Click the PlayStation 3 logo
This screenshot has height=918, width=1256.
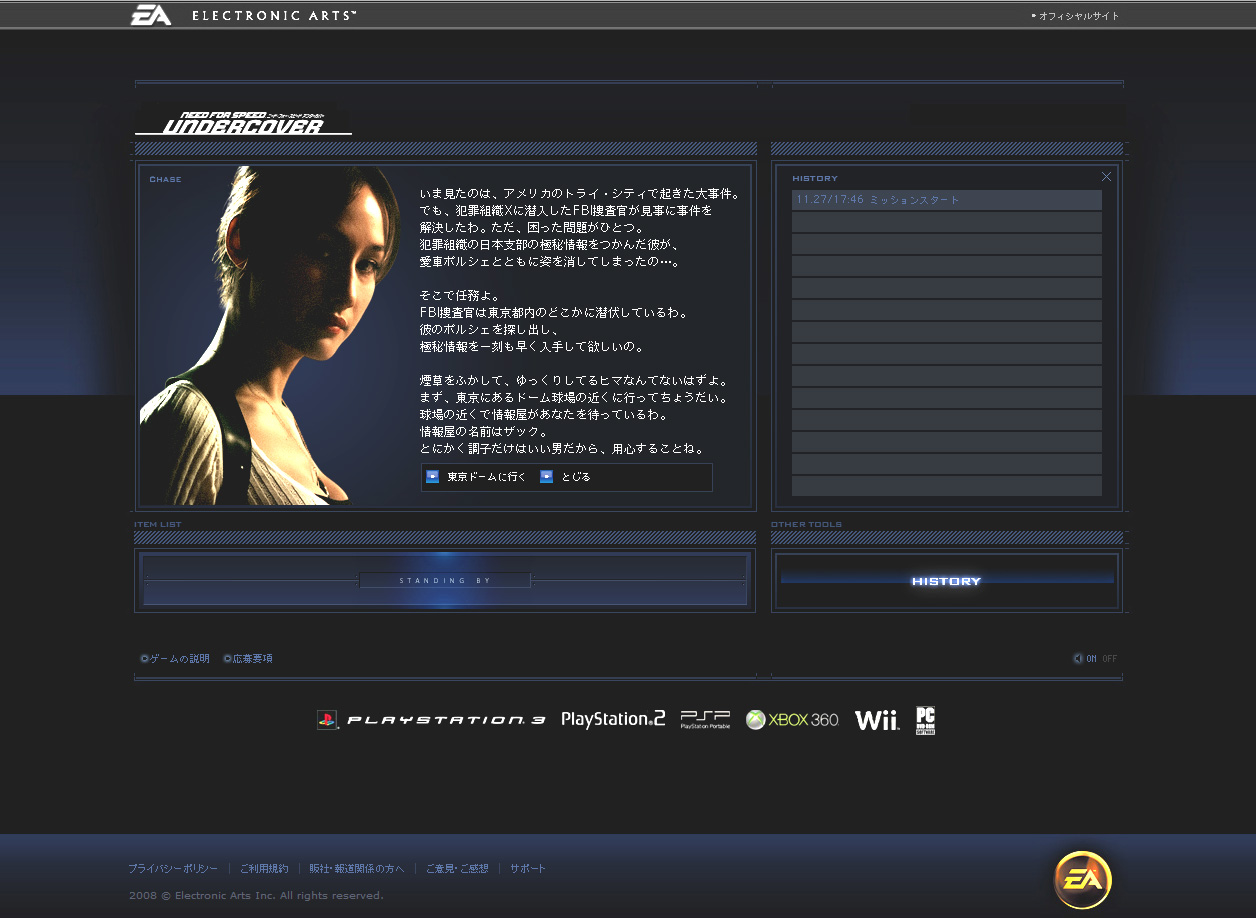431,720
